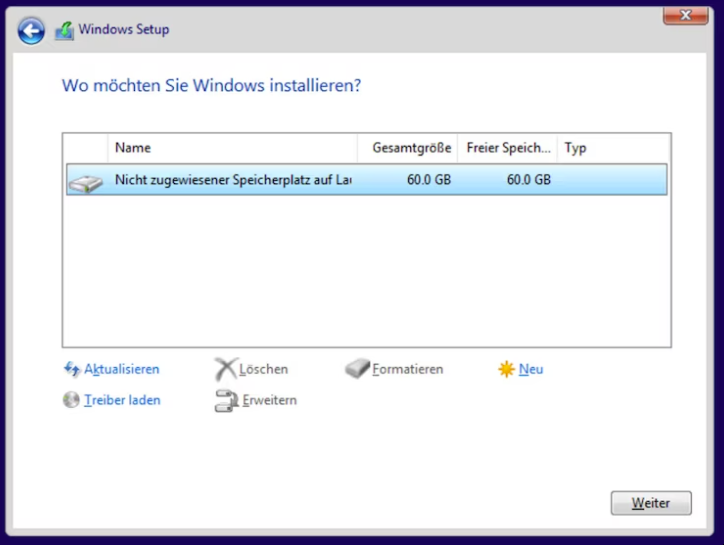This screenshot has width=724, height=545.
Task: Click the Windows Setup title icon
Action: click(65, 30)
